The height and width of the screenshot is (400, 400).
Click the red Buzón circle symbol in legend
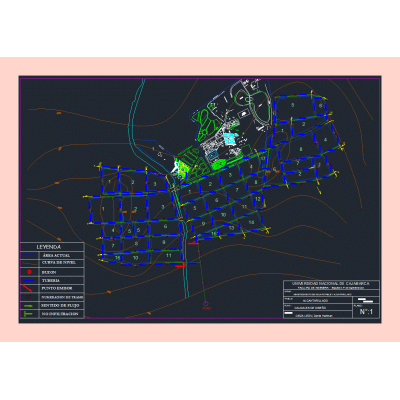29,272
